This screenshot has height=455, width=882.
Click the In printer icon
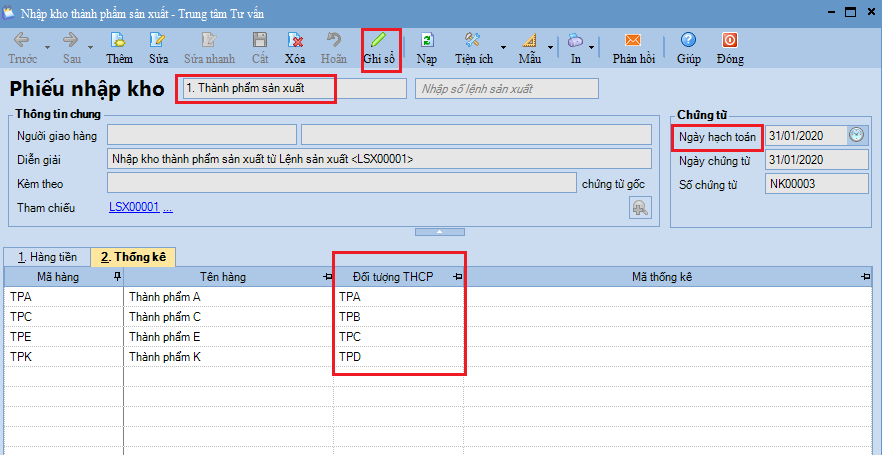tap(575, 40)
